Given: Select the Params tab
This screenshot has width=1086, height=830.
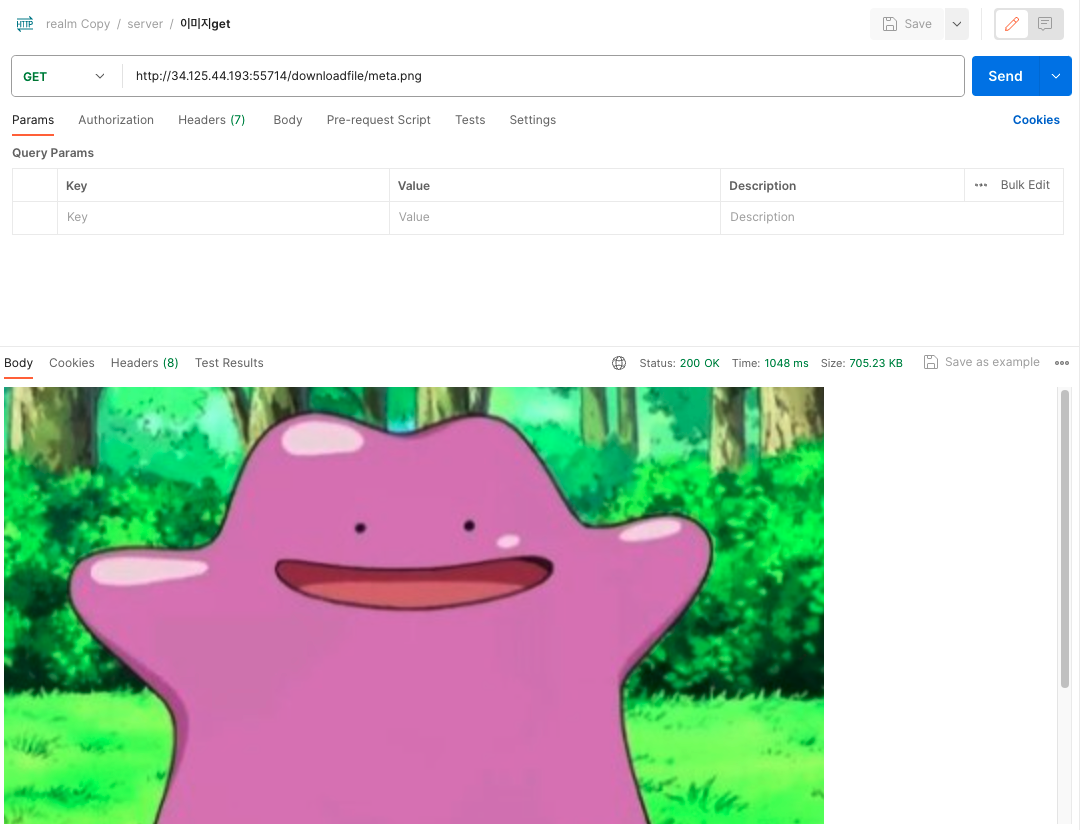Looking at the screenshot, I should pos(33,120).
